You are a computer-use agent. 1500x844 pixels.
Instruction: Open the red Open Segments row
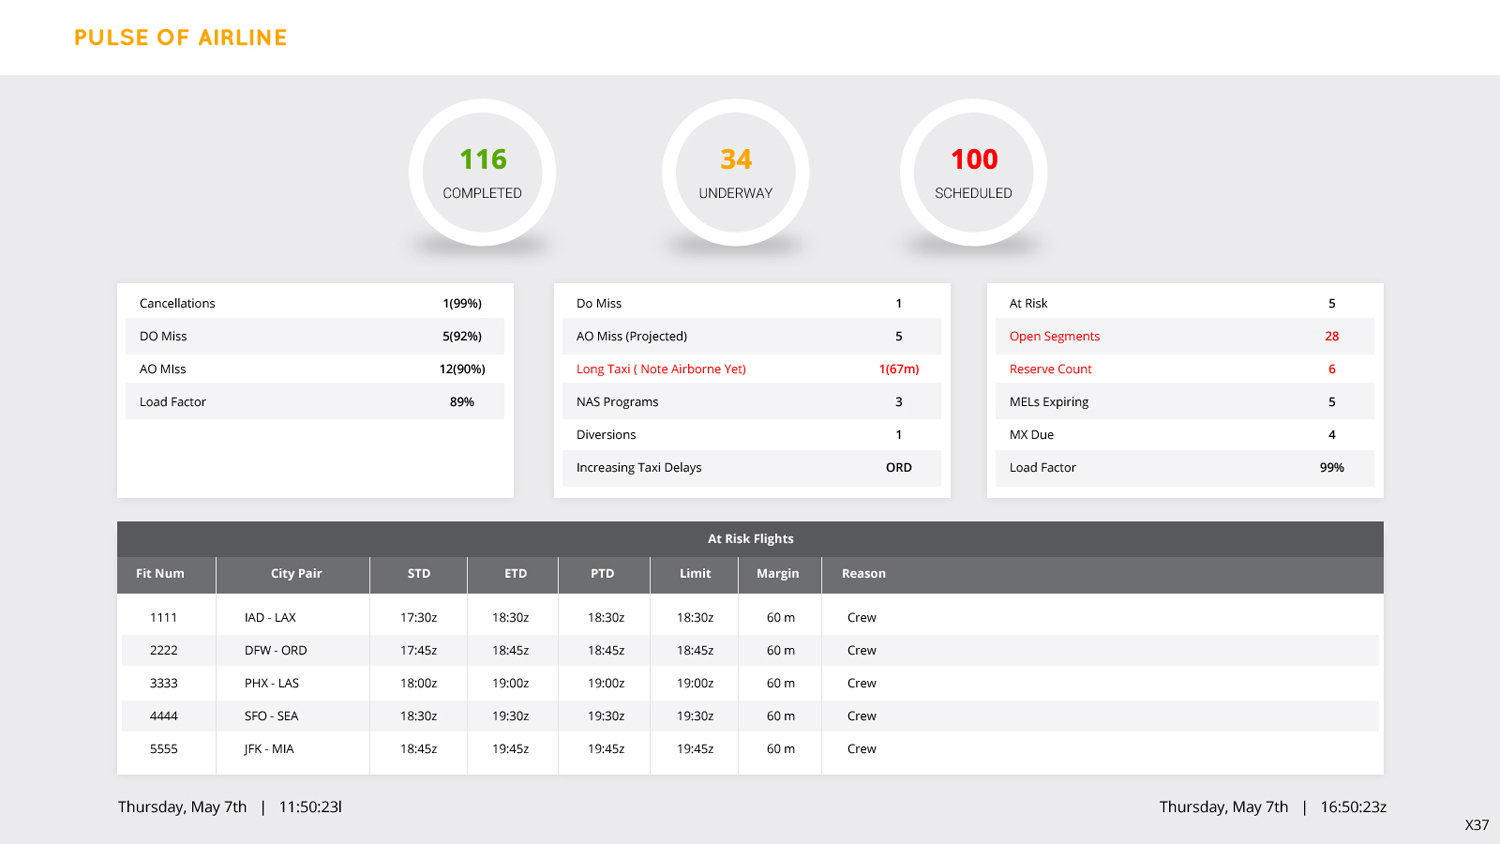pos(1184,336)
